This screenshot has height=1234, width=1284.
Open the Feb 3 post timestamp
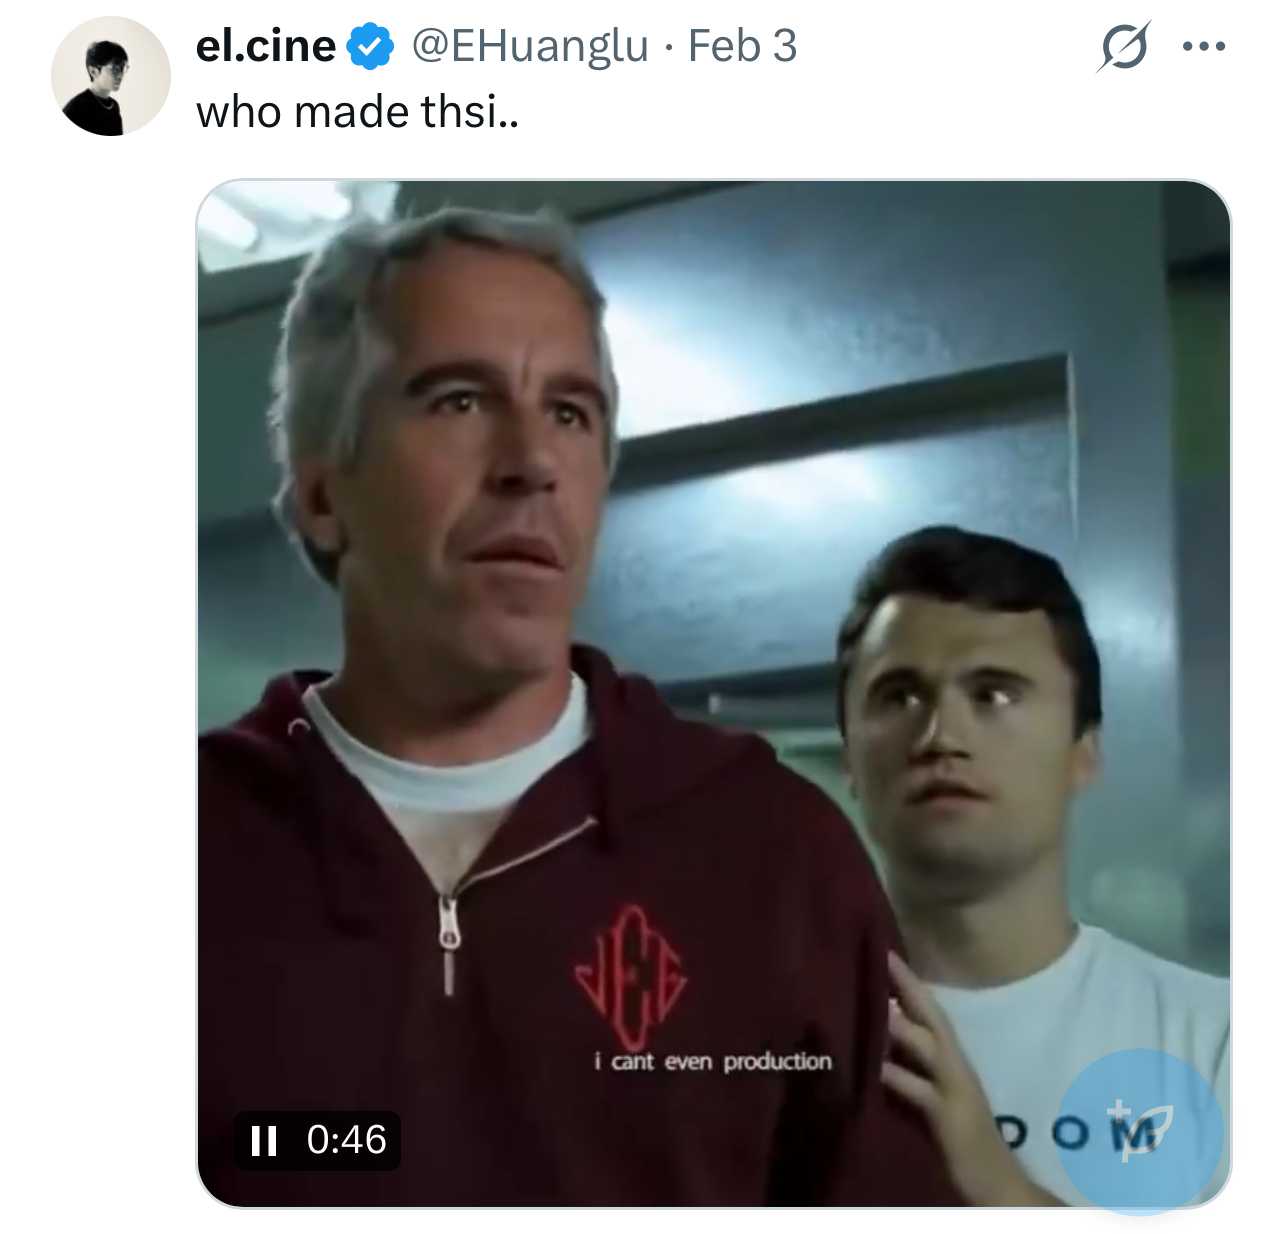click(x=742, y=46)
